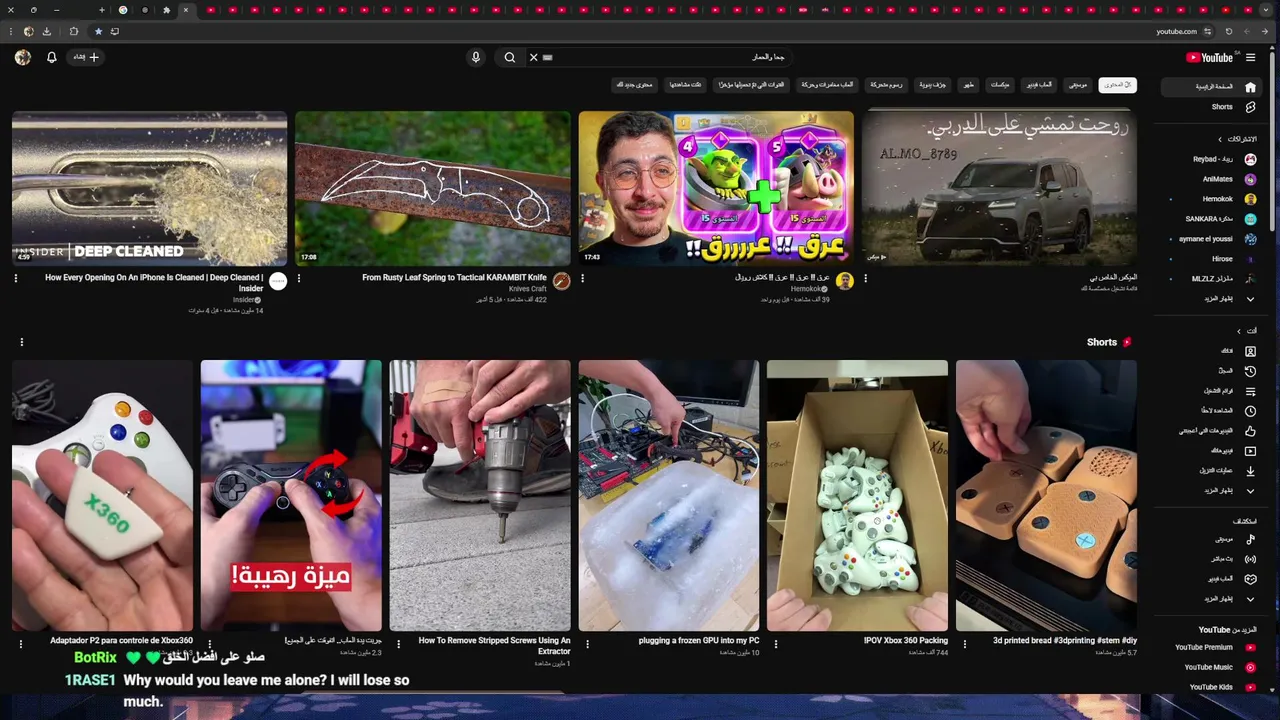Open the Lexus mix playlist thumbnail
Image resolution: width=1280 pixels, height=720 pixels.
(999, 188)
